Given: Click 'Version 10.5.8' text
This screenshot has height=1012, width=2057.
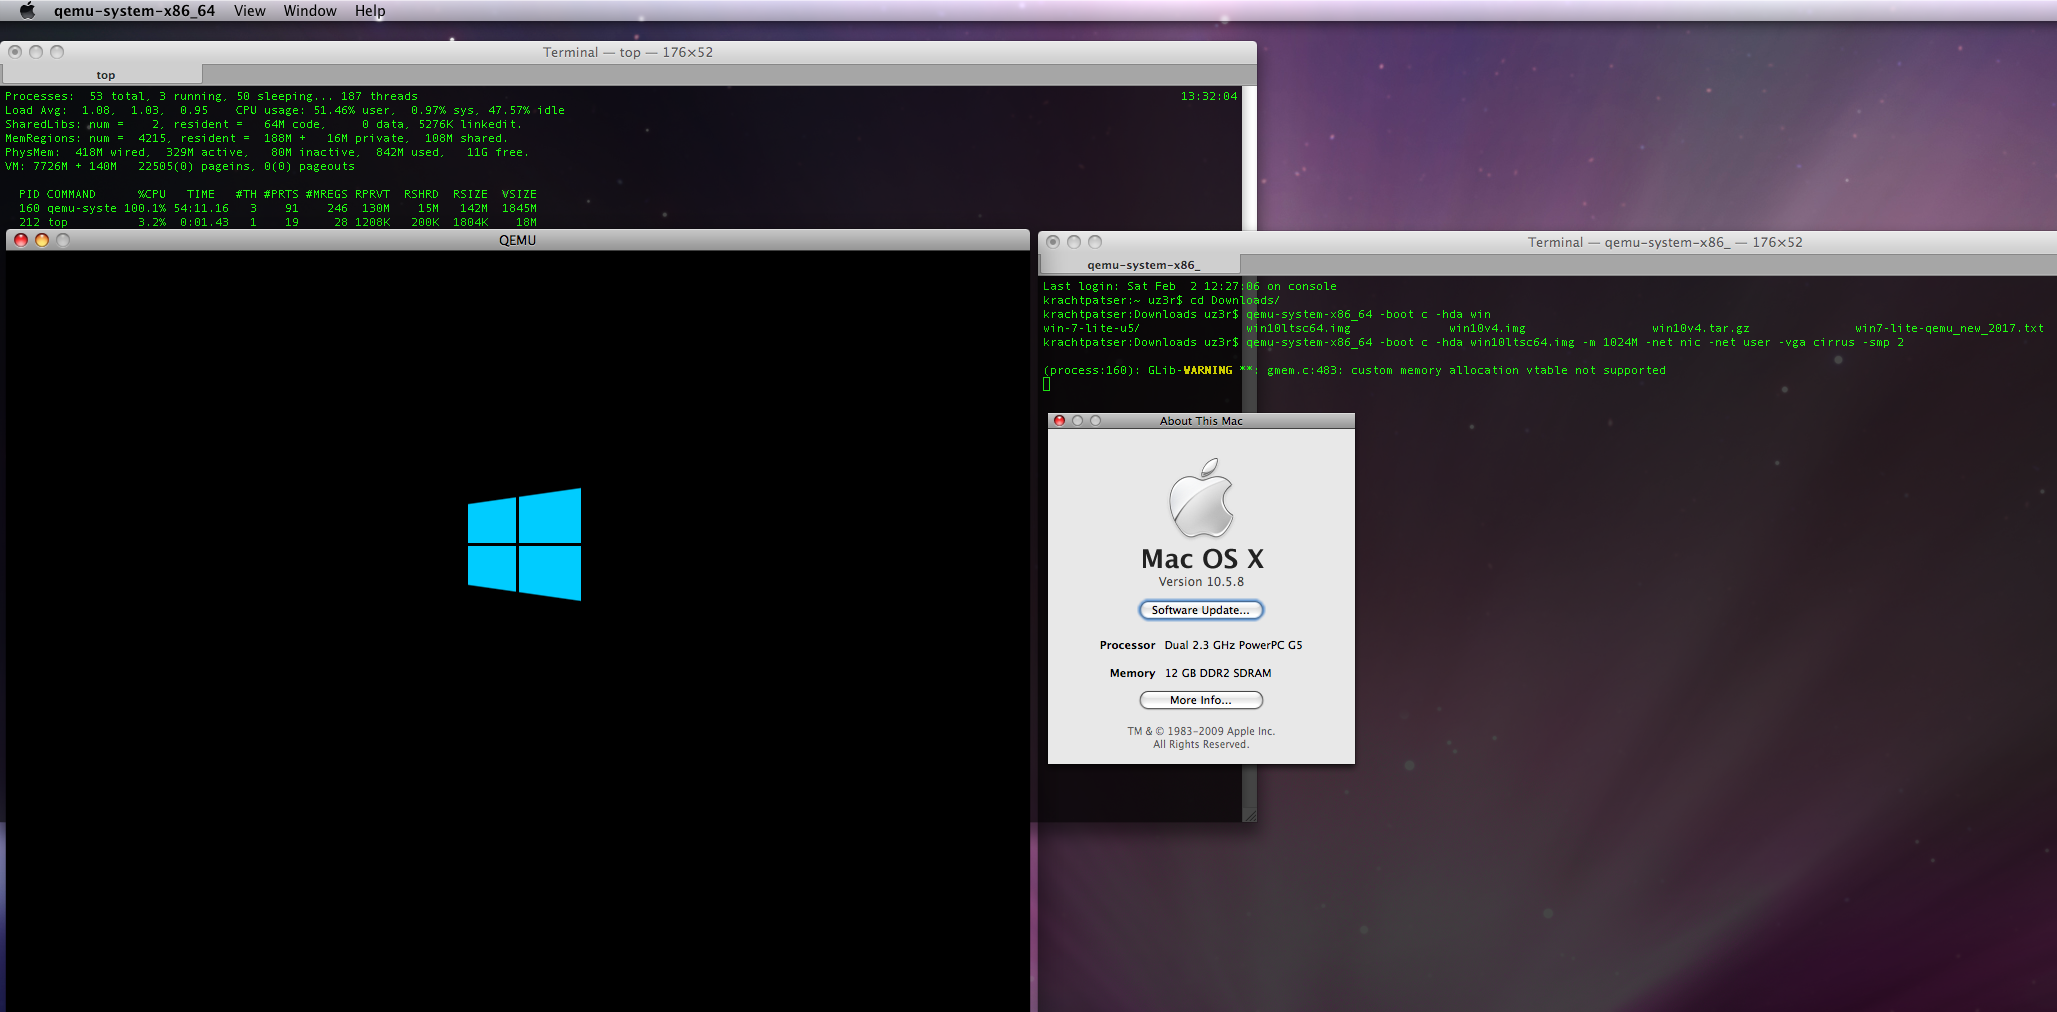Looking at the screenshot, I should [x=1201, y=582].
